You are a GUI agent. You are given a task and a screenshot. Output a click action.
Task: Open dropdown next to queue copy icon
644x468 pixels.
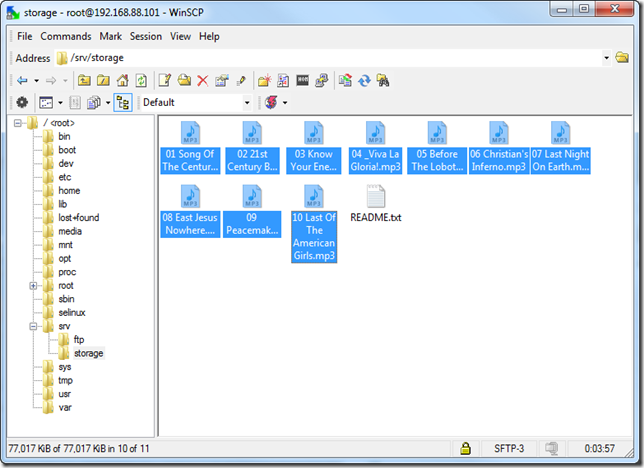pos(108,102)
